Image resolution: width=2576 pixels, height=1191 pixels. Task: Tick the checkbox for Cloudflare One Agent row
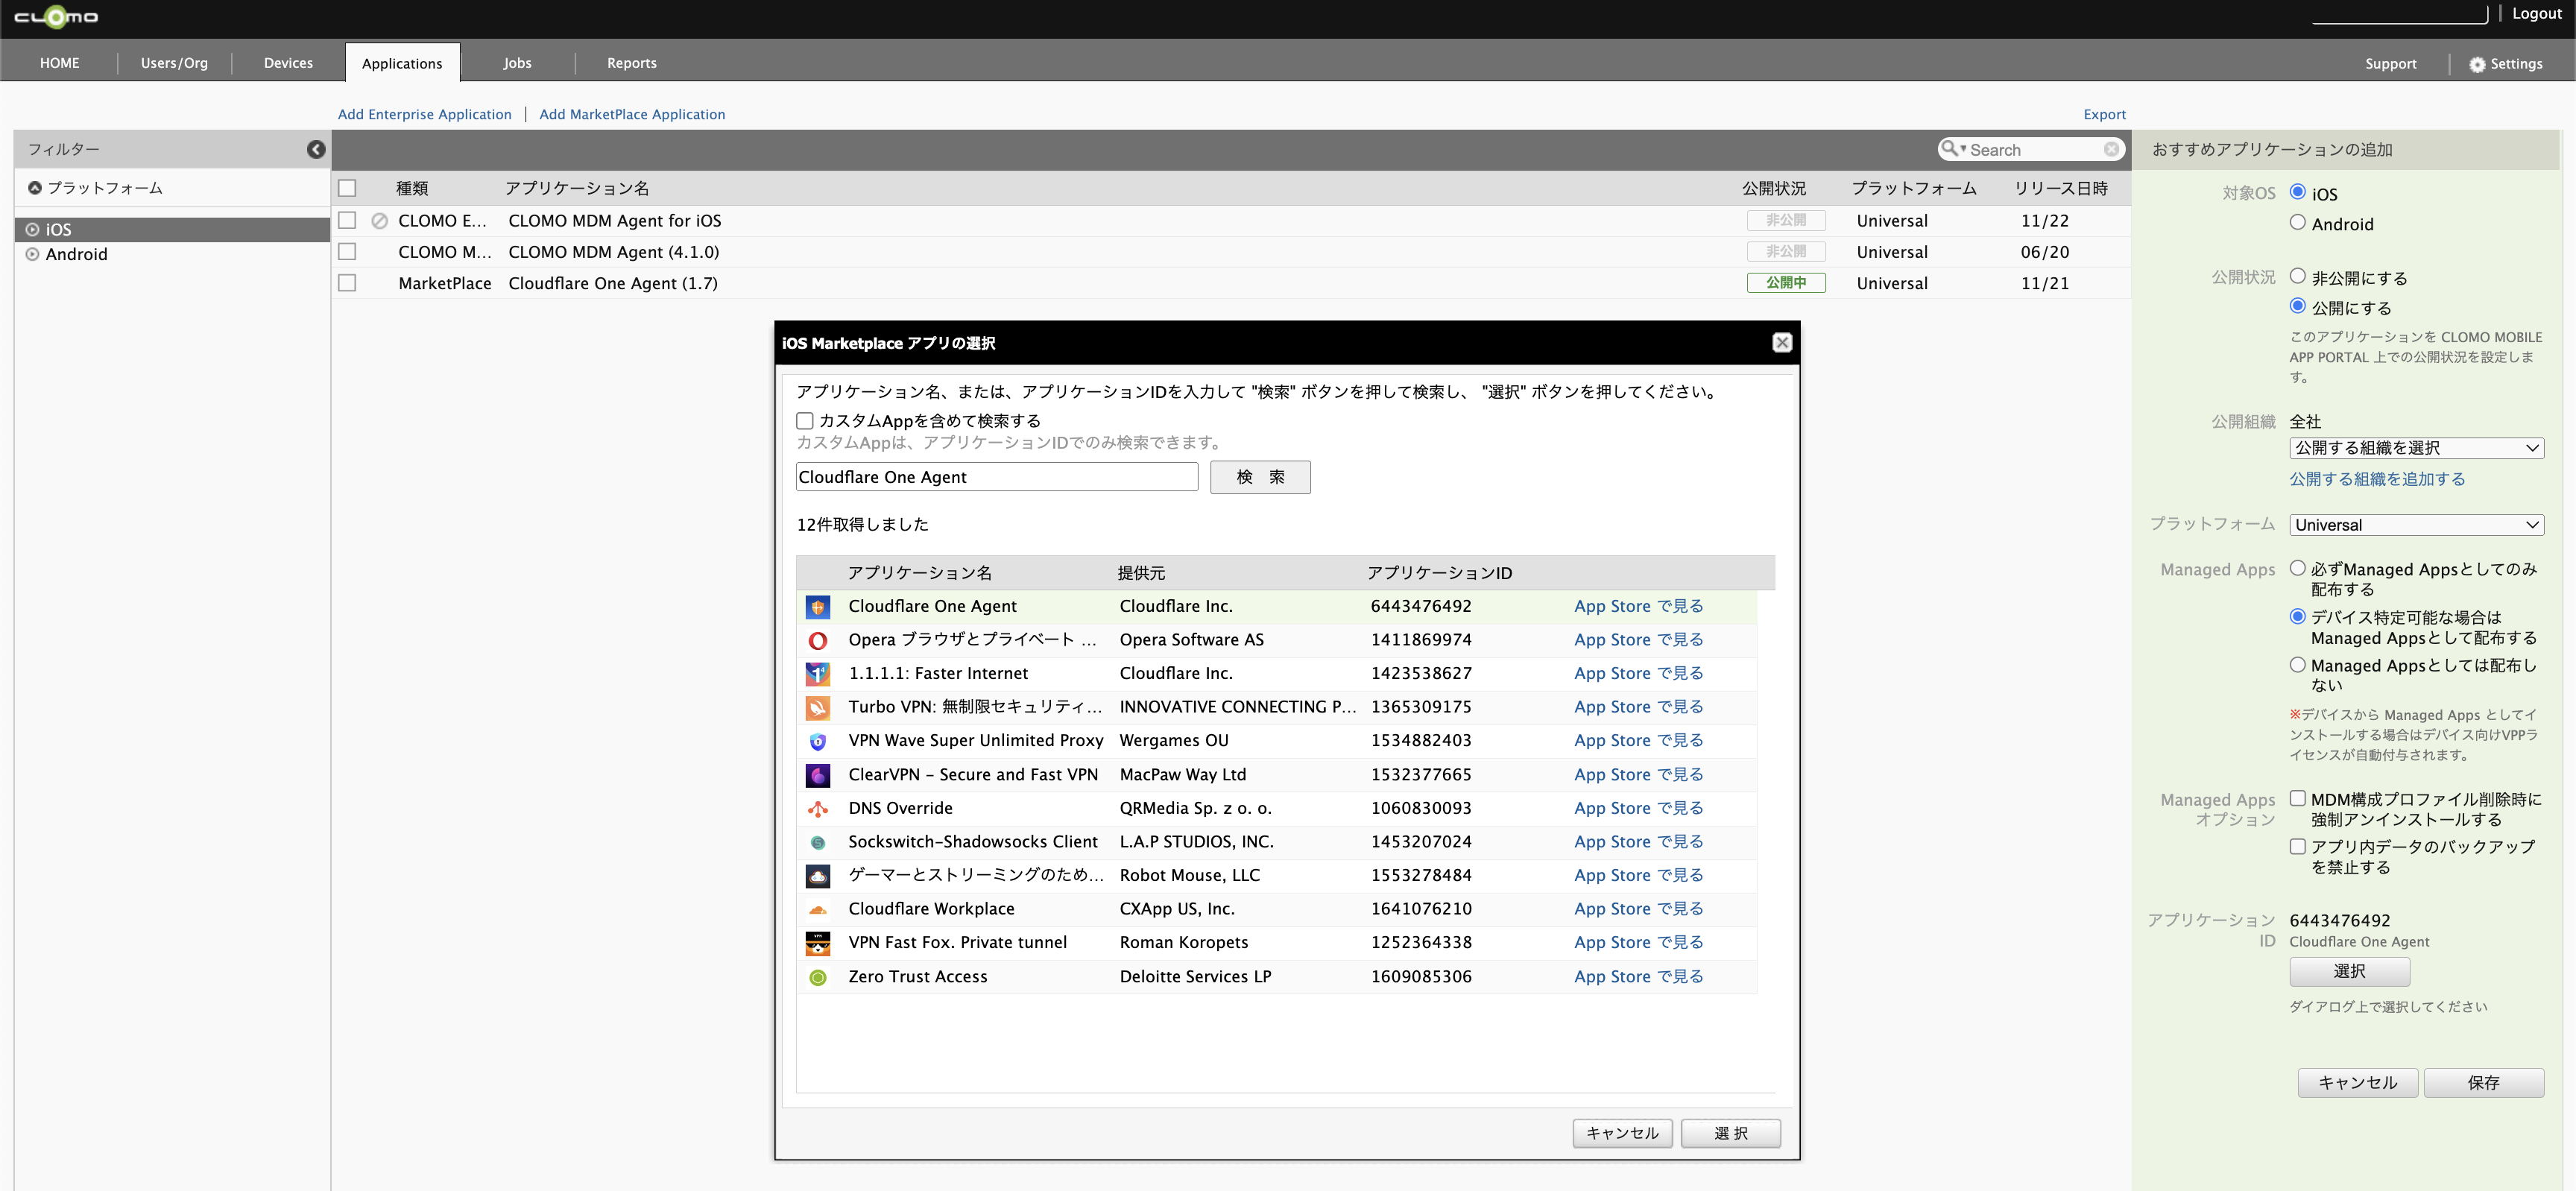pyautogui.click(x=347, y=283)
